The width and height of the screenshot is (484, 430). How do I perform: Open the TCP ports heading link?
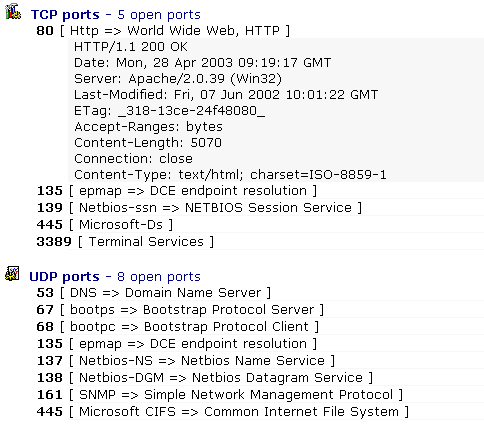tap(116, 15)
